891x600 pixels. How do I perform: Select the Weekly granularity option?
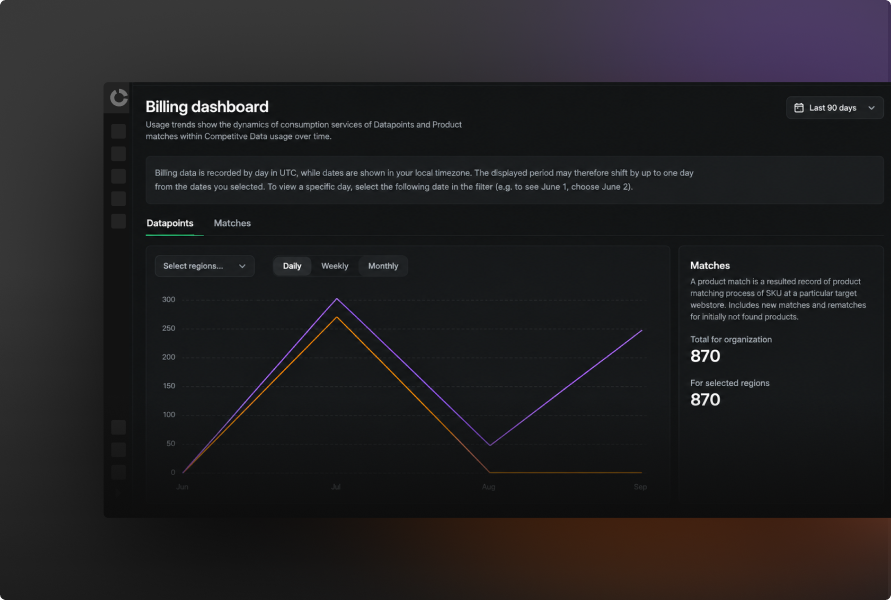(335, 266)
